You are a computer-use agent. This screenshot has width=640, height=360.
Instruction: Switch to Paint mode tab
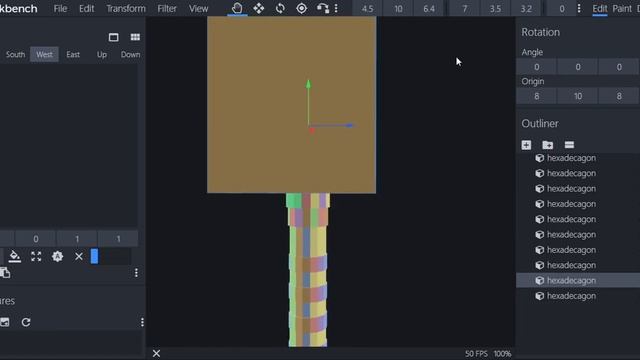click(622, 8)
